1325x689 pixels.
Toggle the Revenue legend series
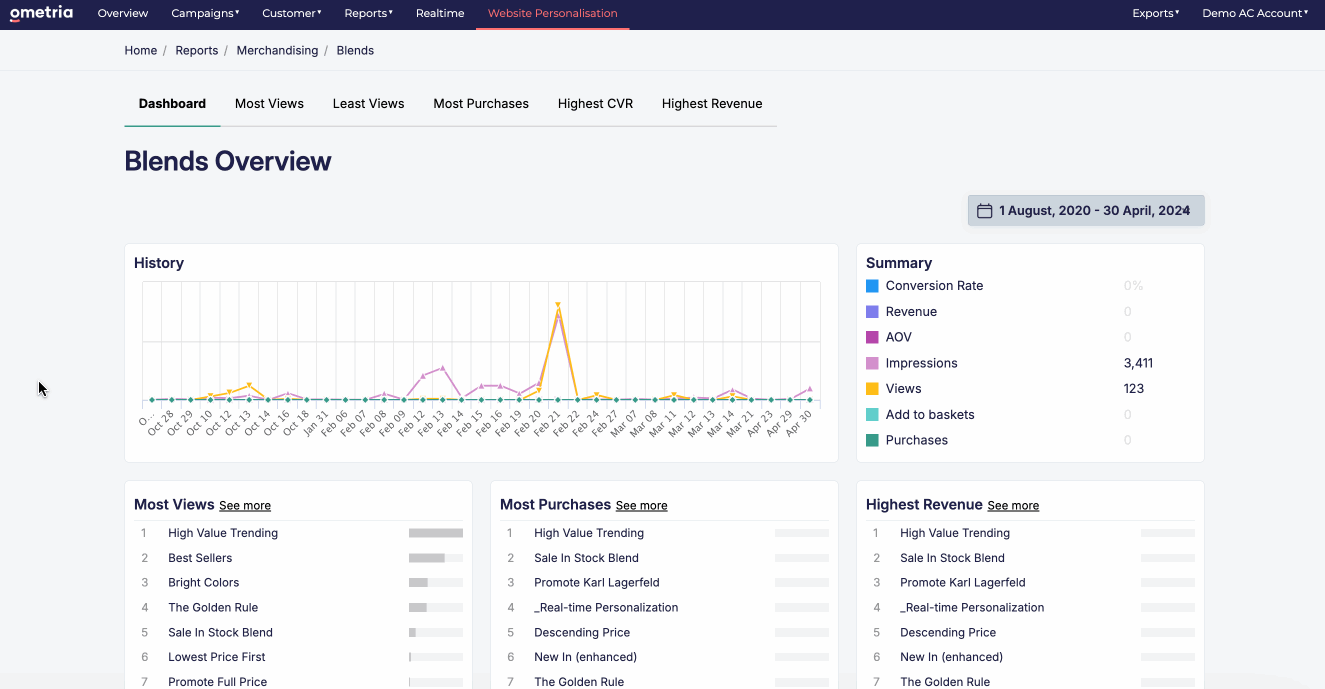[911, 312]
